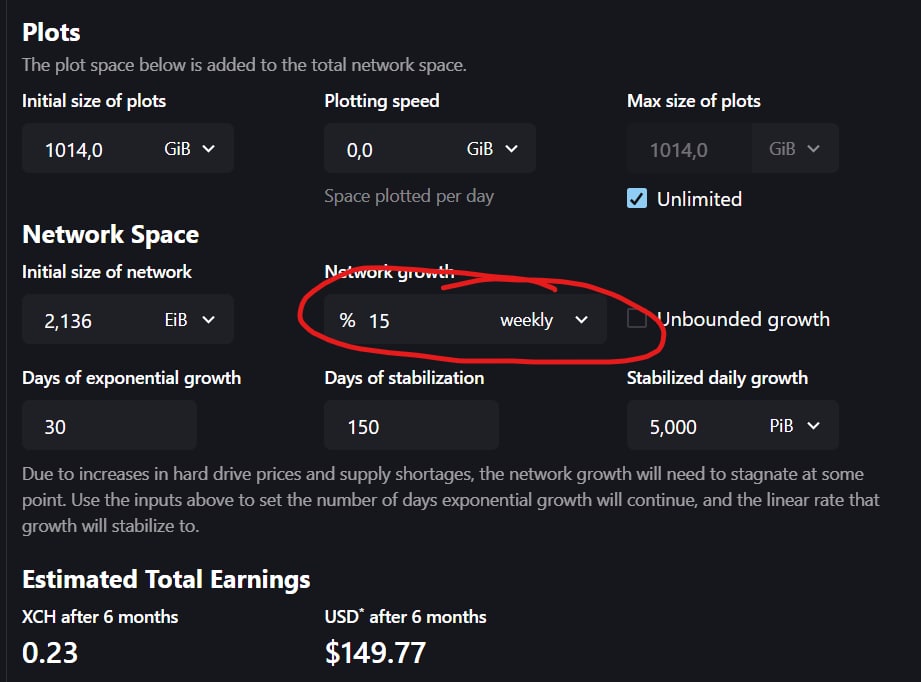Uncheck the Unlimited checkbox

[x=637, y=199]
